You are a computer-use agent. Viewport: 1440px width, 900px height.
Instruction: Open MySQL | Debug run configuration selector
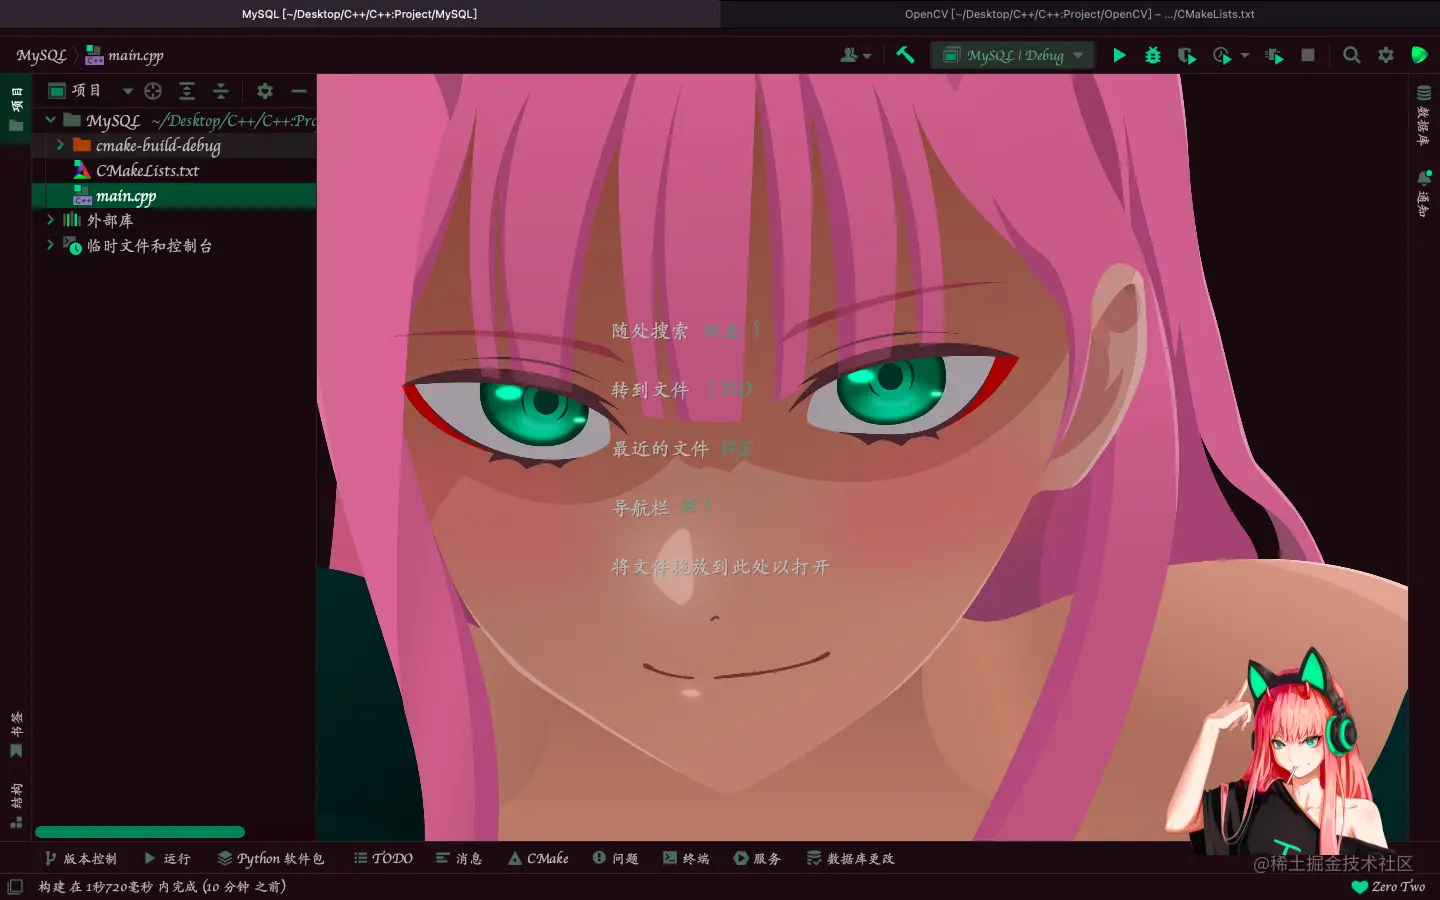(x=1013, y=55)
